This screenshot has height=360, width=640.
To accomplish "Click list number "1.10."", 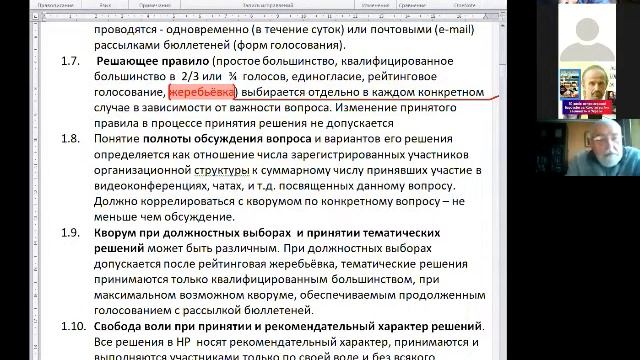I will [73, 327].
